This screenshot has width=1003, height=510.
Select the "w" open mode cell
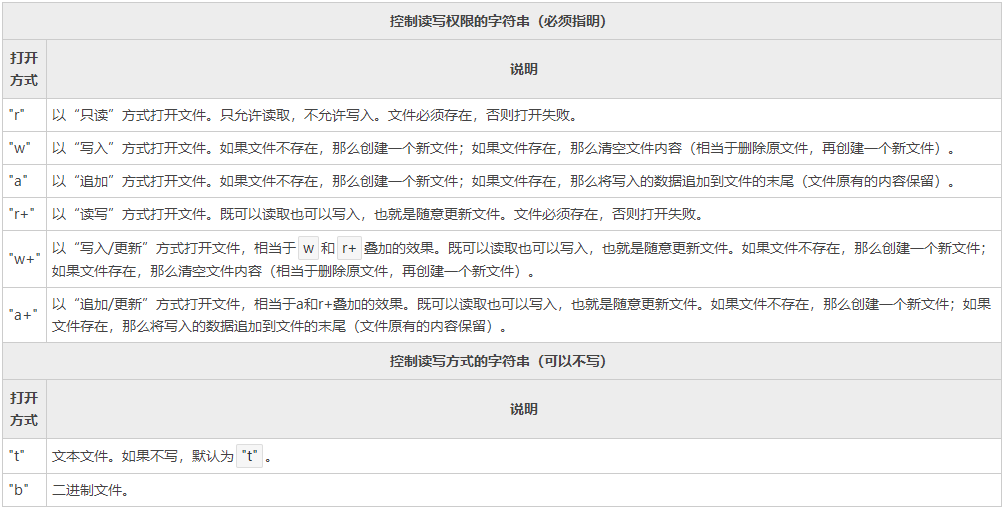click(19, 148)
